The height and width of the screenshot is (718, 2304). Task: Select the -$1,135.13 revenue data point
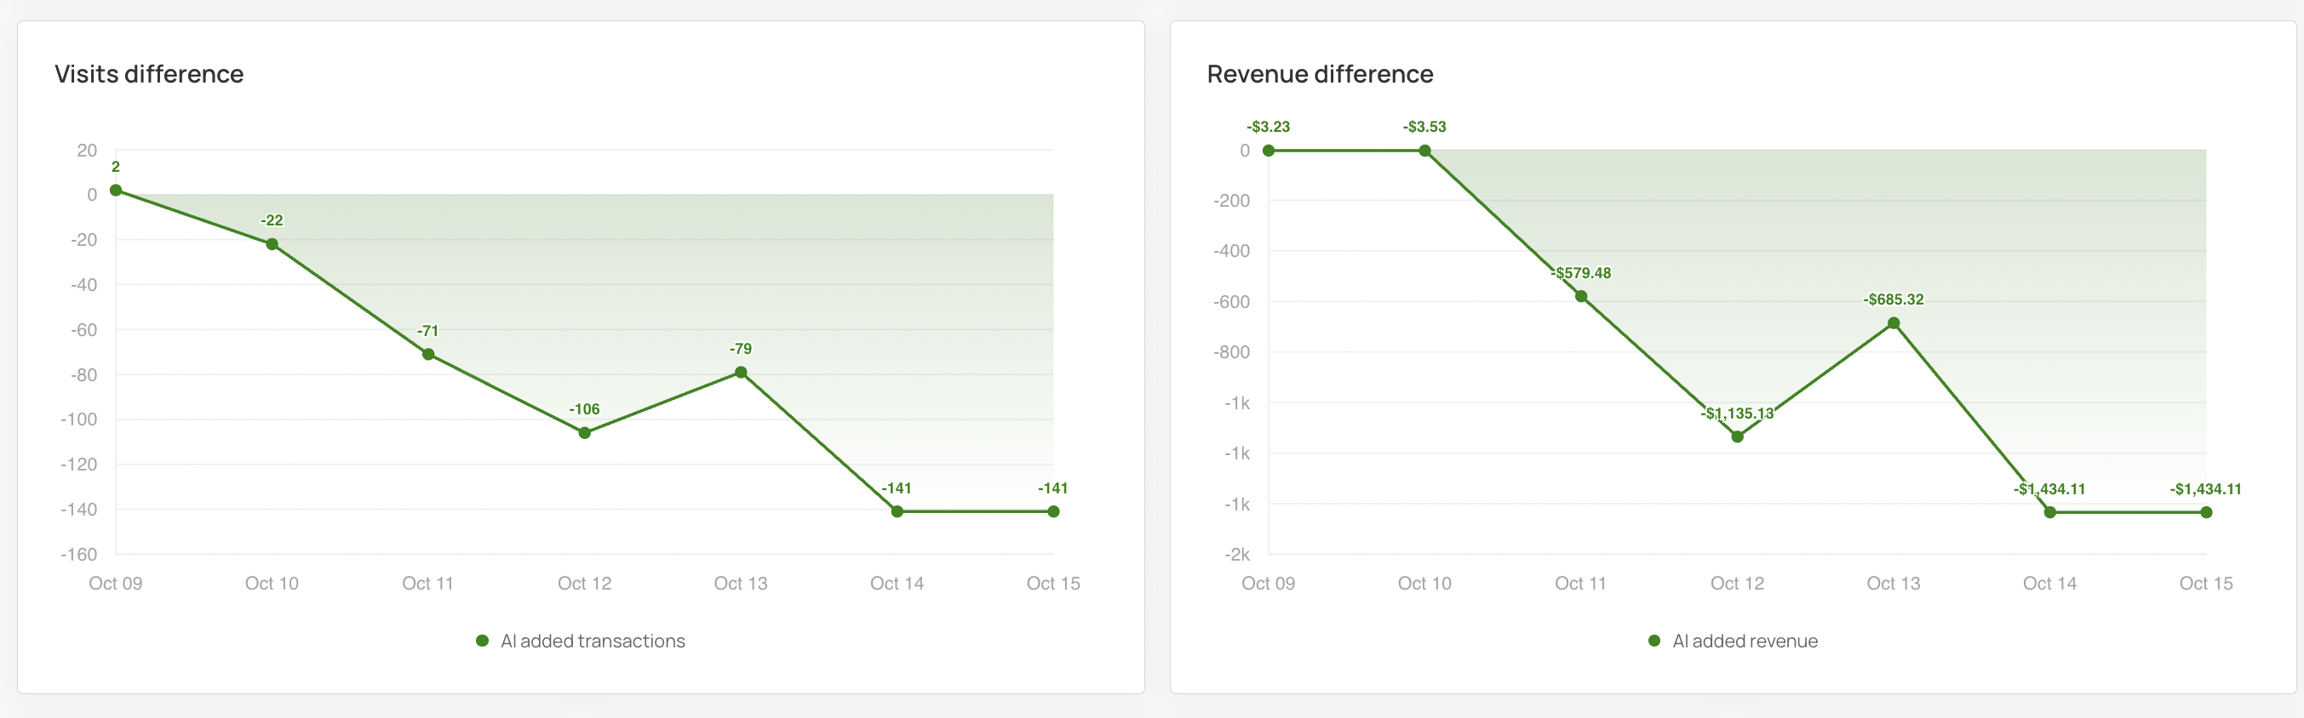point(1737,437)
